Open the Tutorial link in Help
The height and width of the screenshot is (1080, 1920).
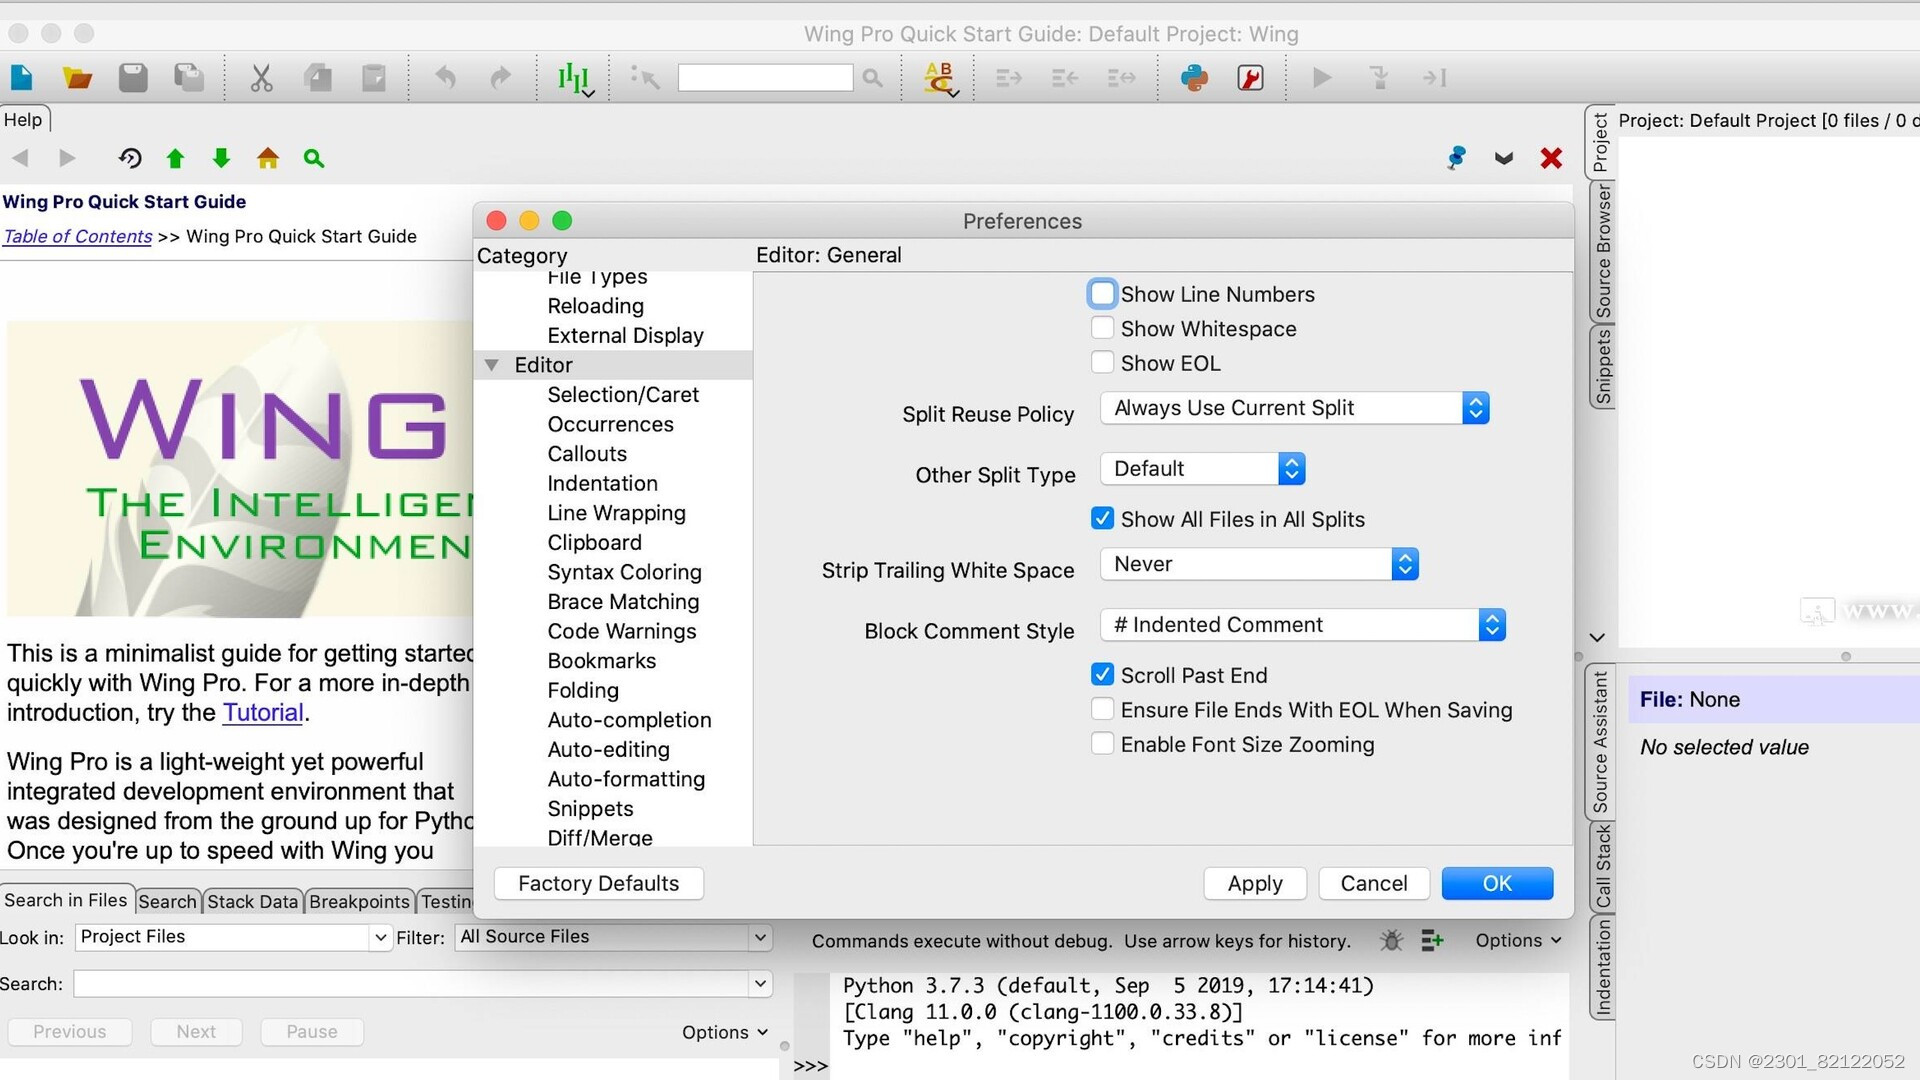[x=263, y=712]
